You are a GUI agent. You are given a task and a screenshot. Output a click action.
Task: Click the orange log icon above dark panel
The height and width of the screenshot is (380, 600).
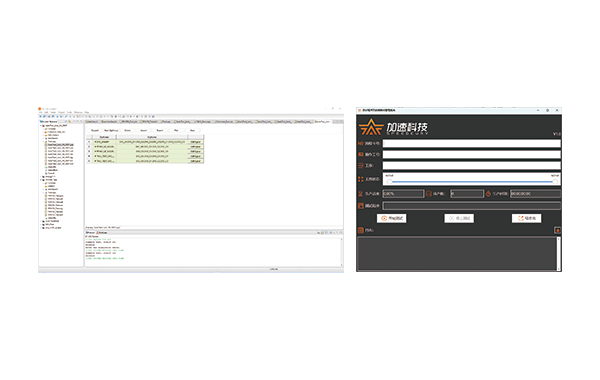pos(360,230)
